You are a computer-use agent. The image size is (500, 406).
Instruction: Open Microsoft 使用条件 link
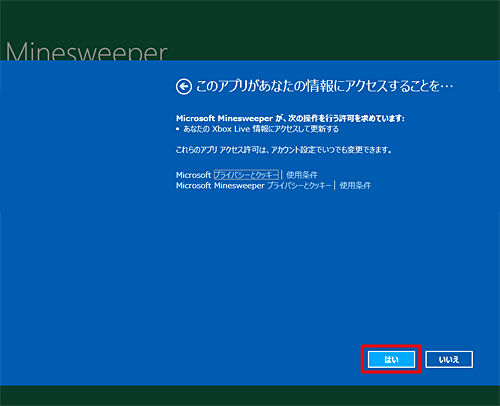[302, 175]
